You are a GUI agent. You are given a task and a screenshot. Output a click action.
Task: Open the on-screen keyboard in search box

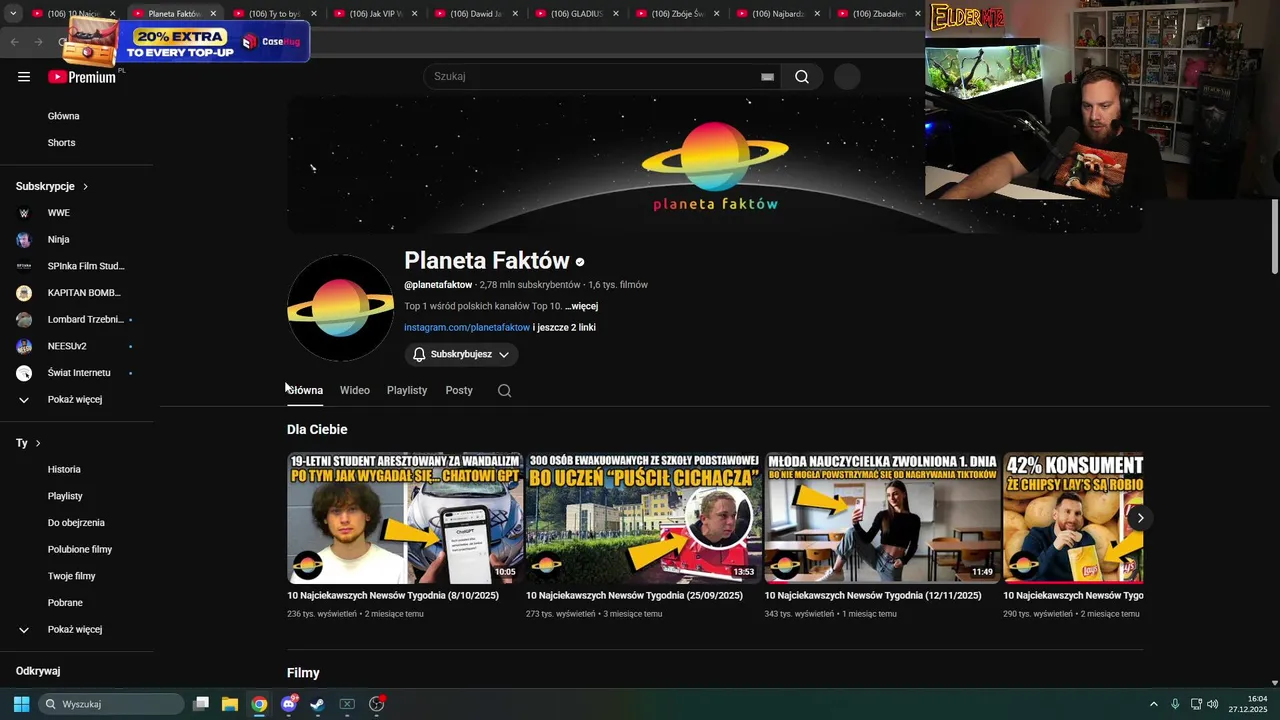[767, 77]
